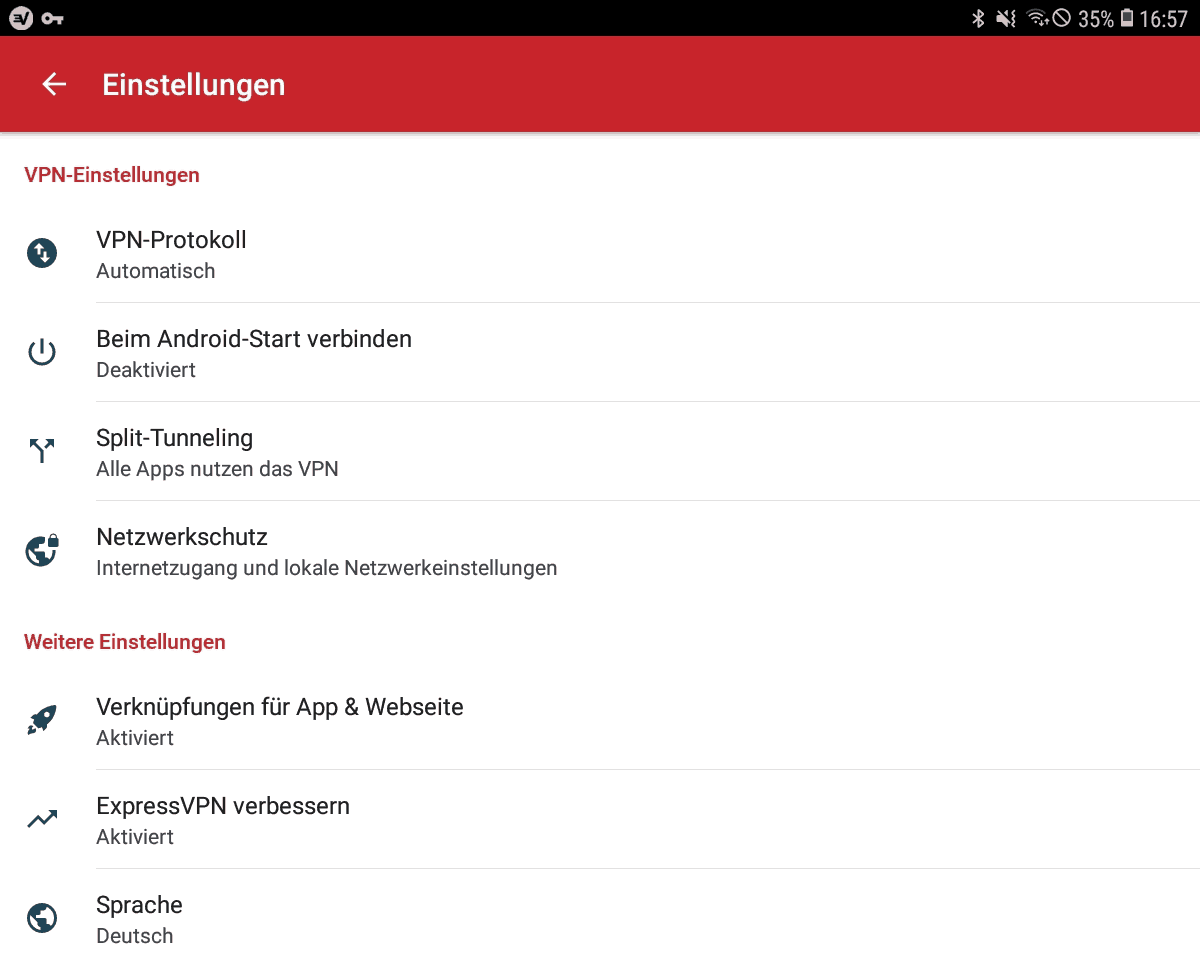1200x968 pixels.
Task: Go back using the arrow icon
Action: [54, 85]
